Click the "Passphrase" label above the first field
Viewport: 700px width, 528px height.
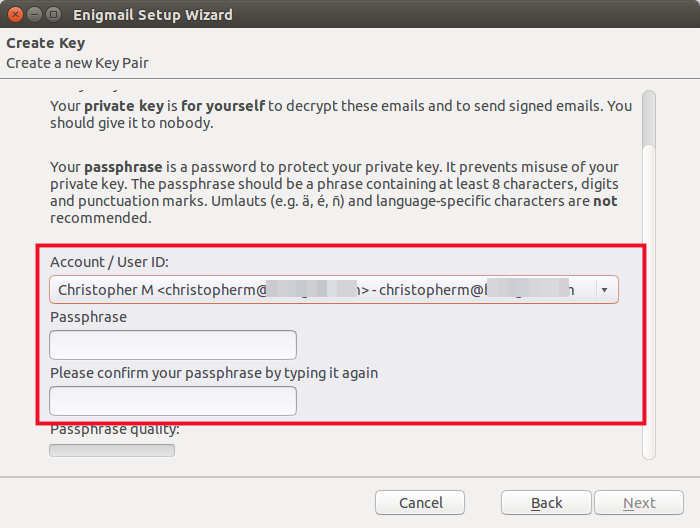[88, 317]
